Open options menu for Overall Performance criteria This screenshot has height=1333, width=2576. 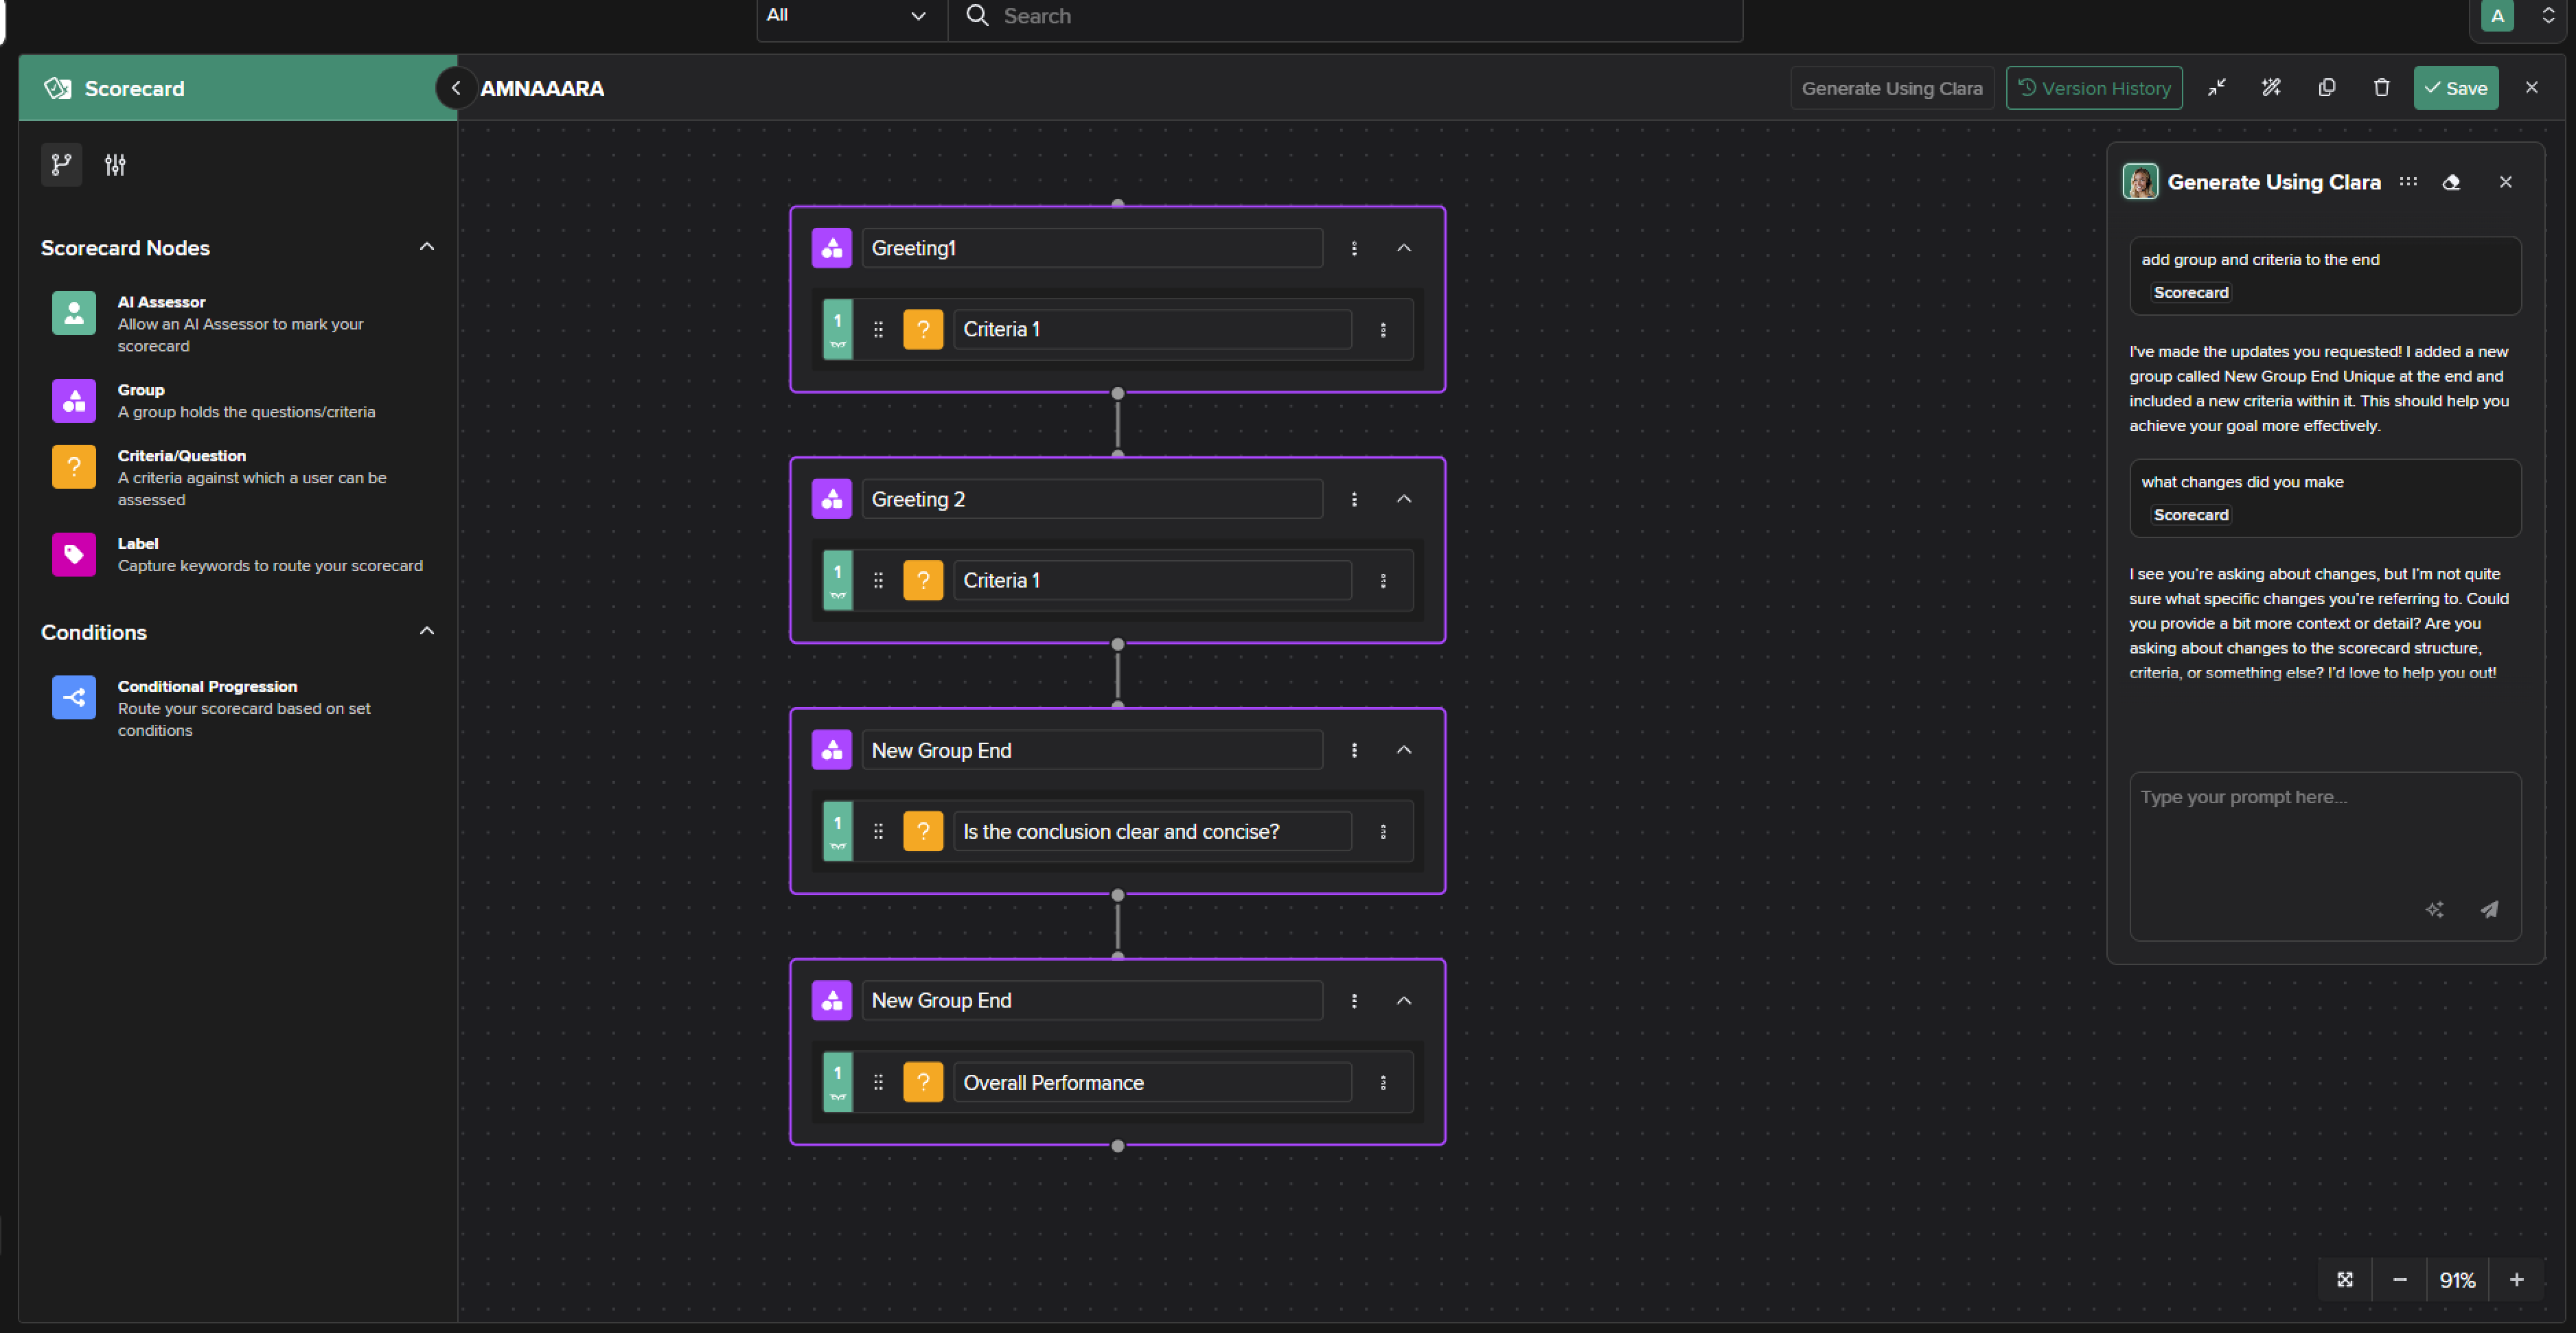click(1384, 1083)
